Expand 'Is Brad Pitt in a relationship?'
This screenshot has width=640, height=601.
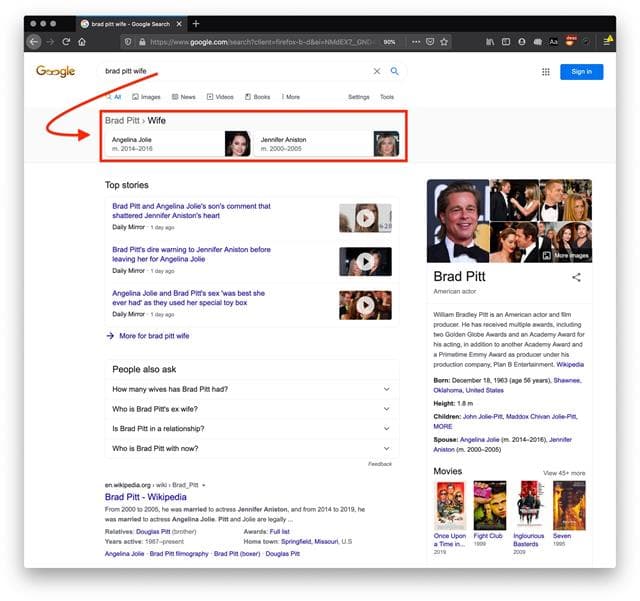click(x=251, y=428)
